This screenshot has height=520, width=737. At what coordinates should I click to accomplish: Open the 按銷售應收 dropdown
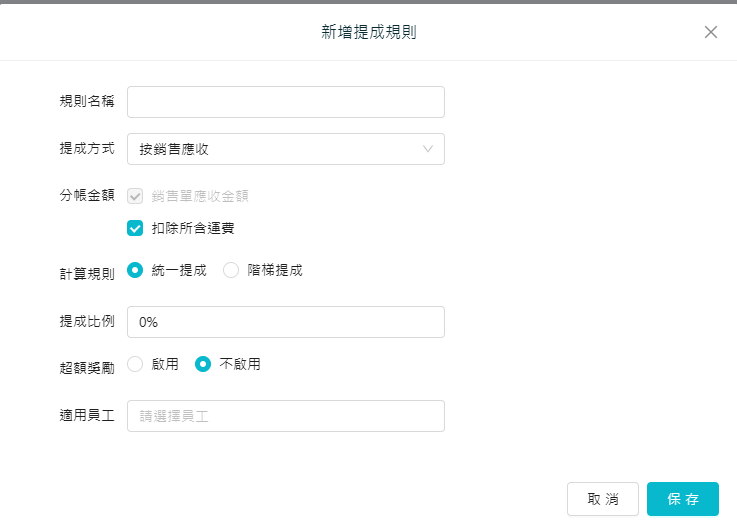click(x=285, y=149)
